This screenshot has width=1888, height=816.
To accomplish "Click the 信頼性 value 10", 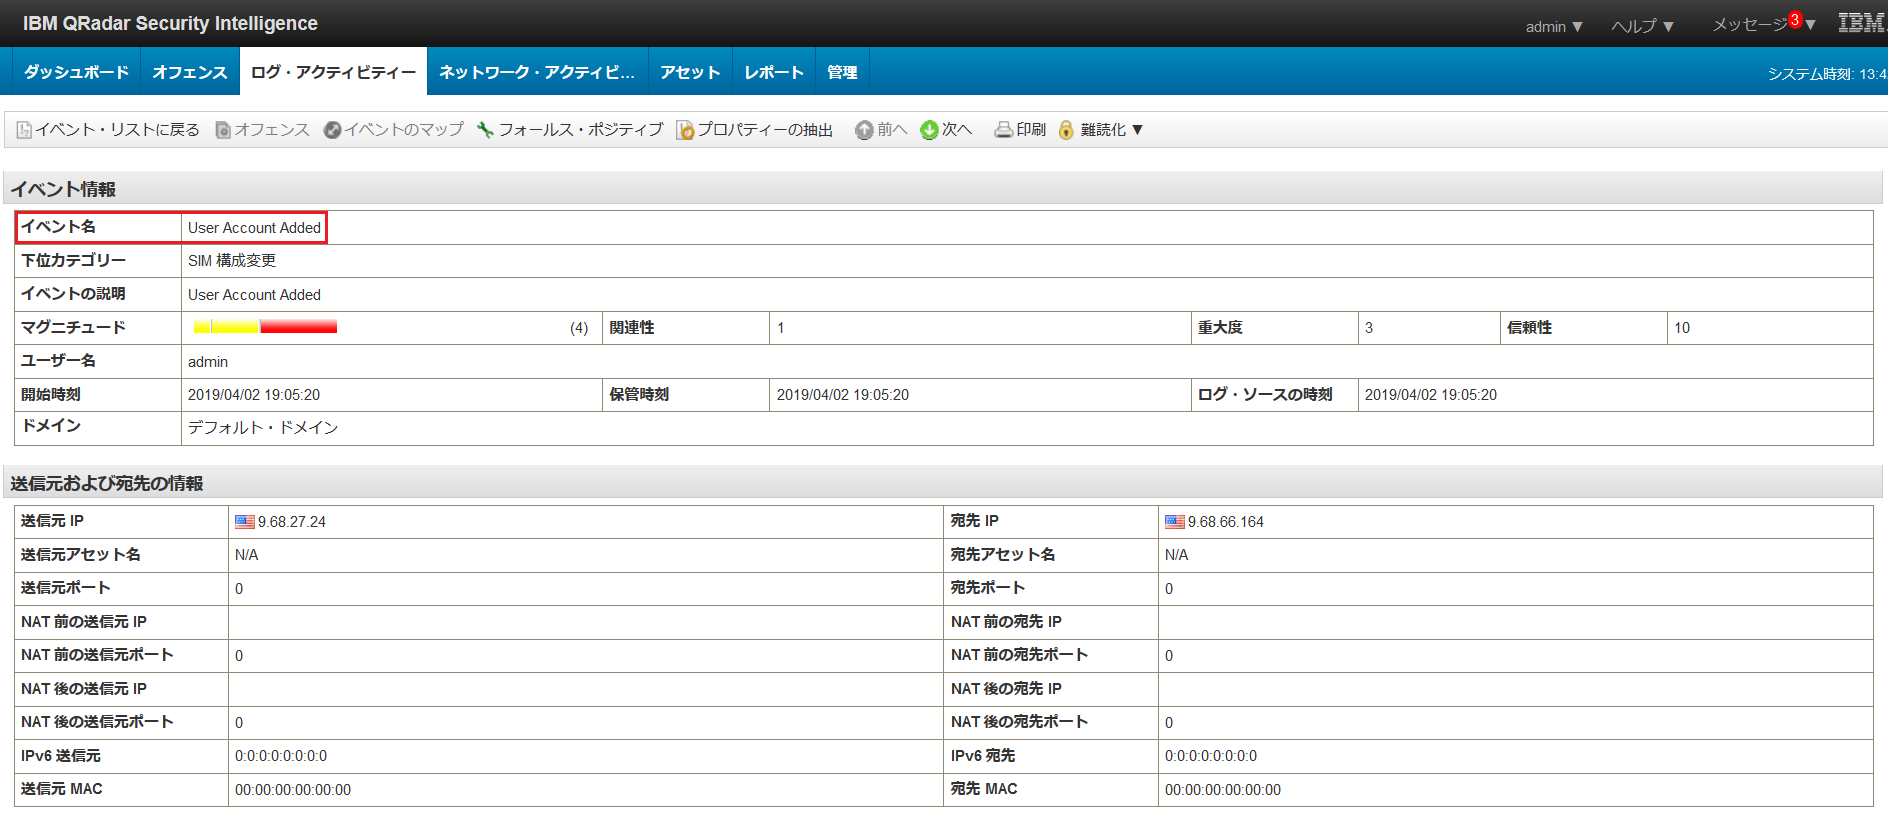I will coord(1682,328).
